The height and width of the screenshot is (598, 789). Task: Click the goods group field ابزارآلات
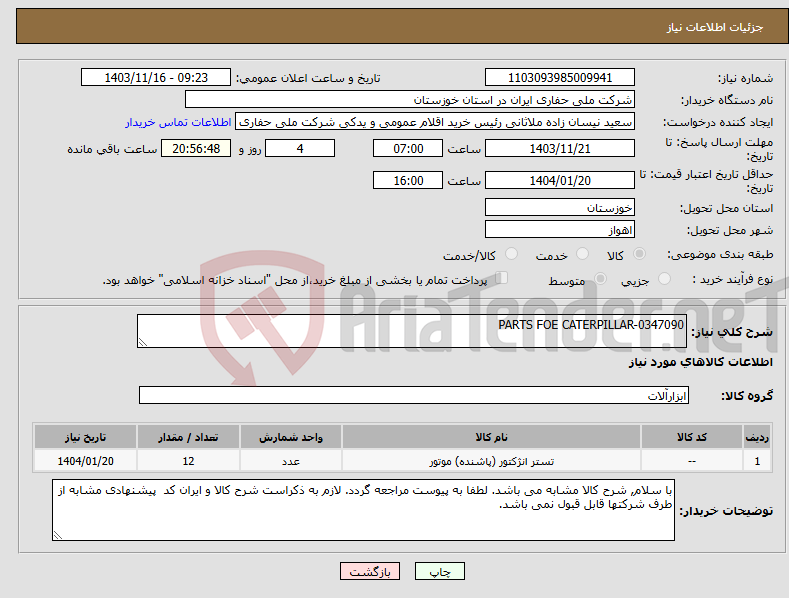tap(414, 395)
